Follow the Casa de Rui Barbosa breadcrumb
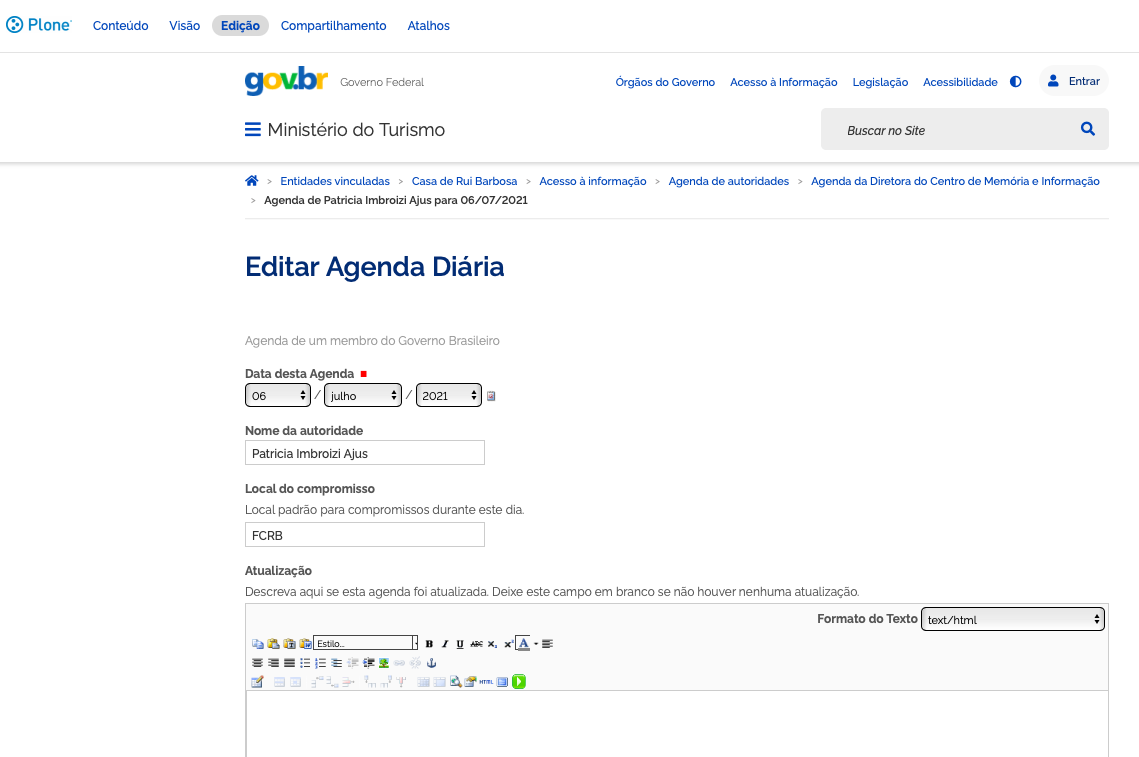The image size is (1139, 757). (x=464, y=181)
